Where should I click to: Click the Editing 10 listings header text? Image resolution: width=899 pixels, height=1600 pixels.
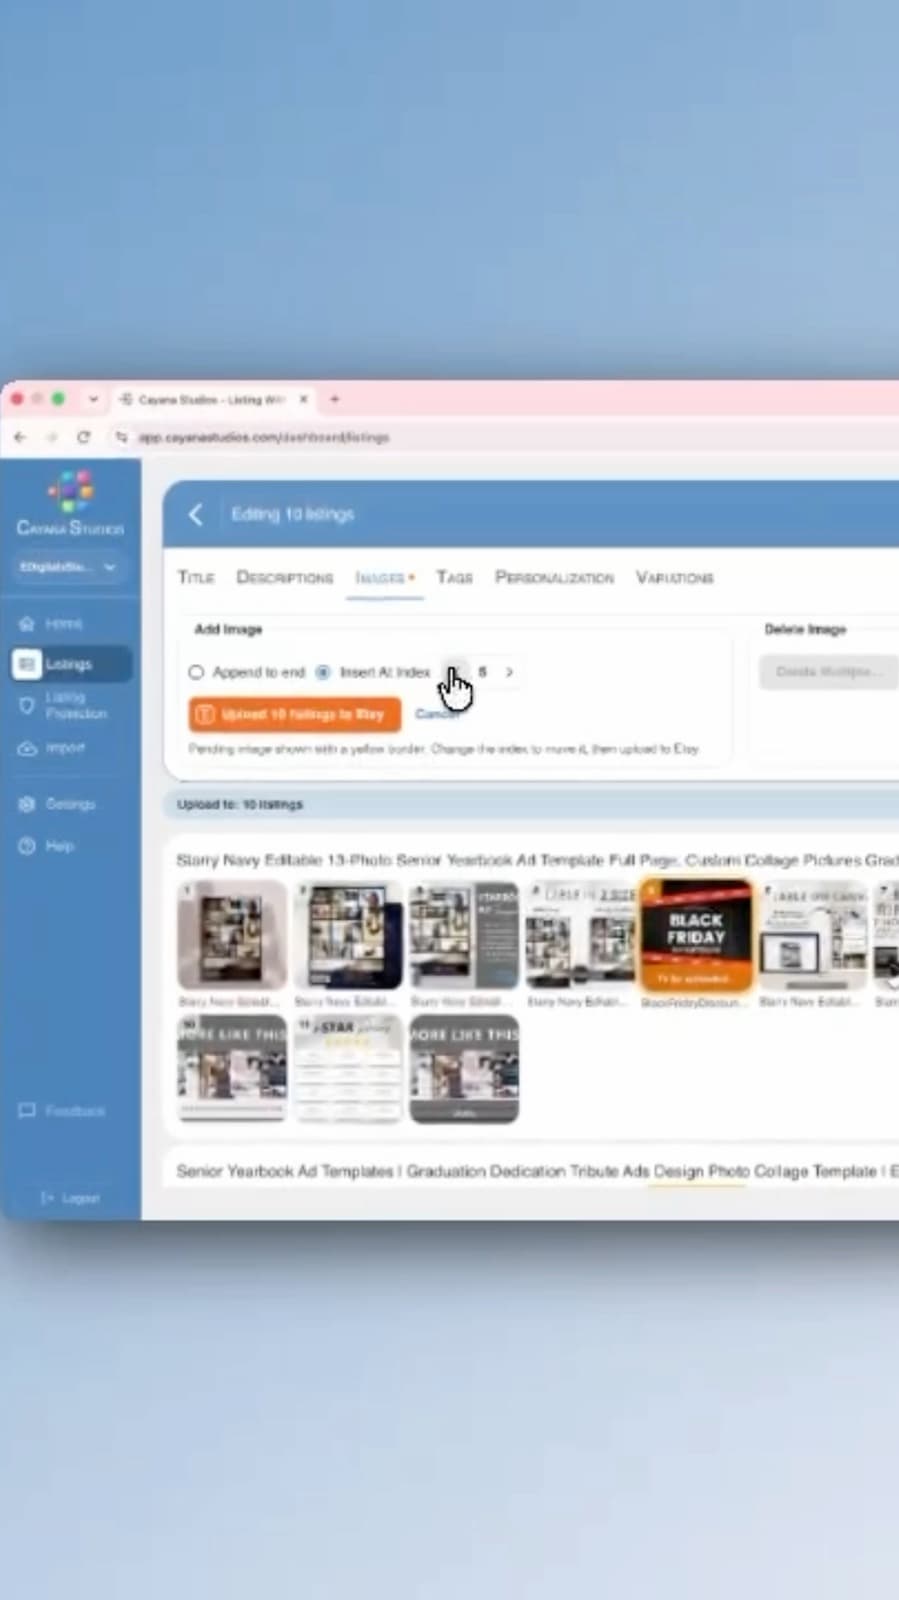[293, 514]
